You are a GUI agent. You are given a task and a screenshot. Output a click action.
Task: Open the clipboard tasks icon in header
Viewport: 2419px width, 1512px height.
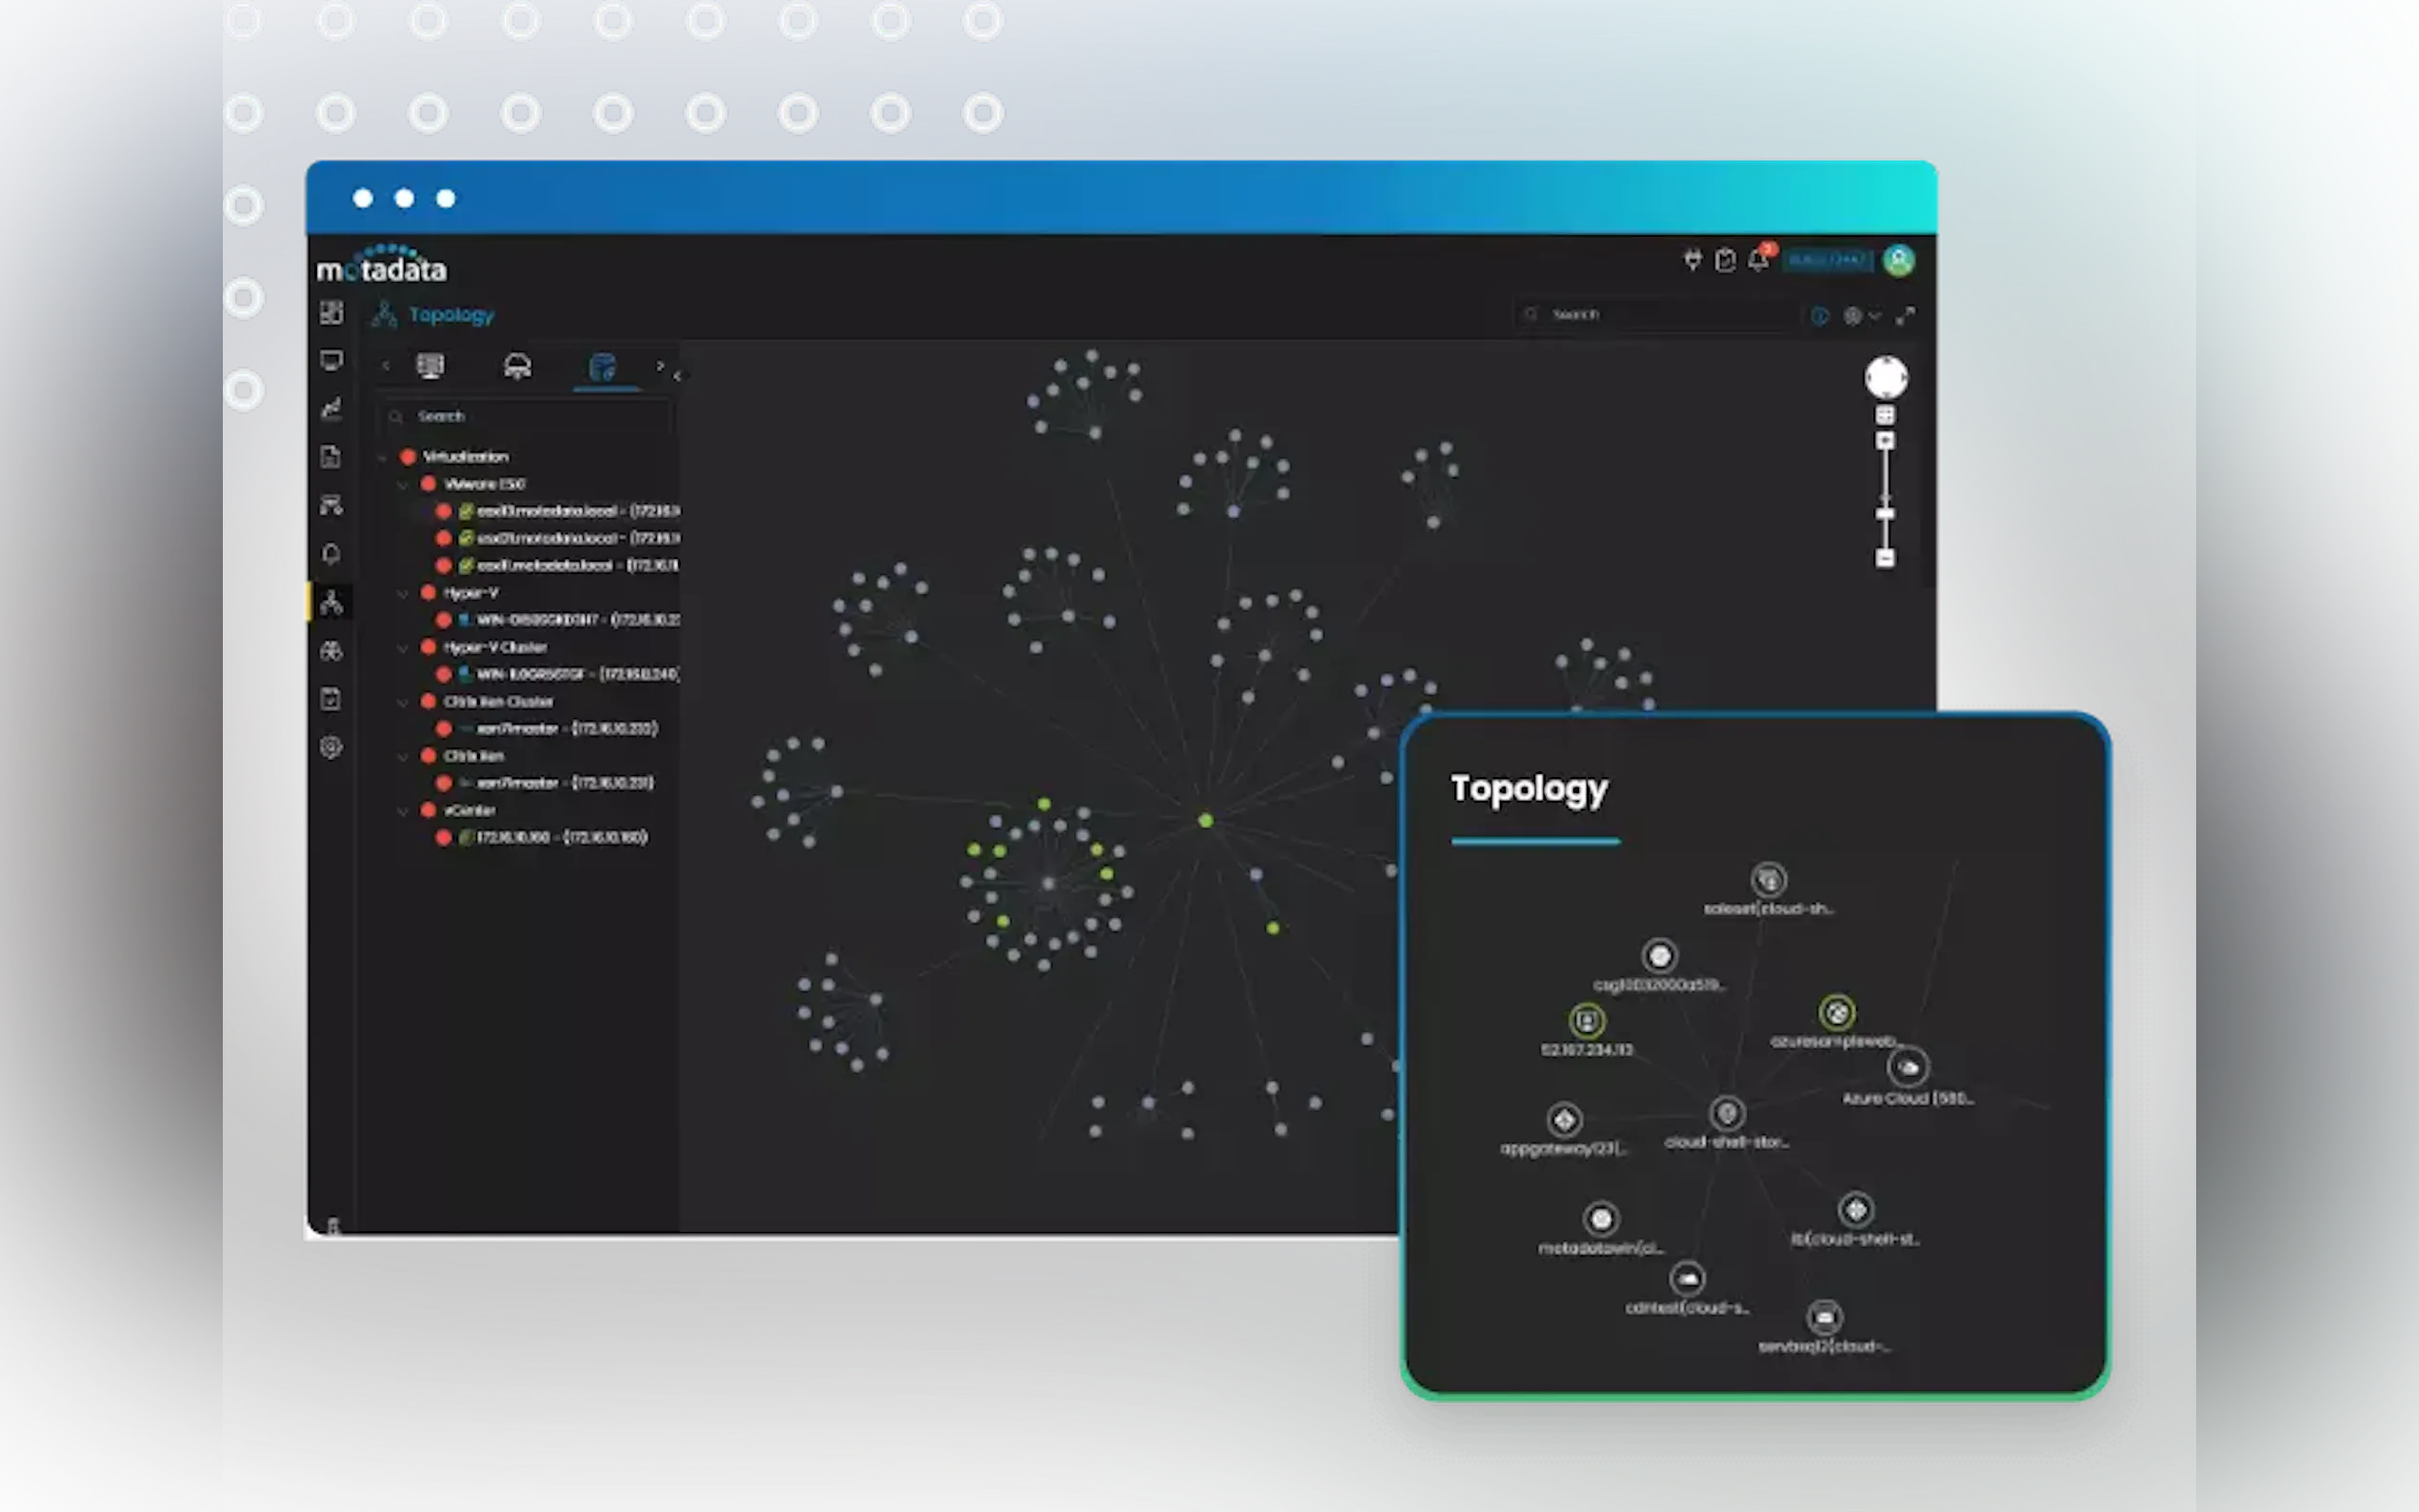coord(1725,261)
